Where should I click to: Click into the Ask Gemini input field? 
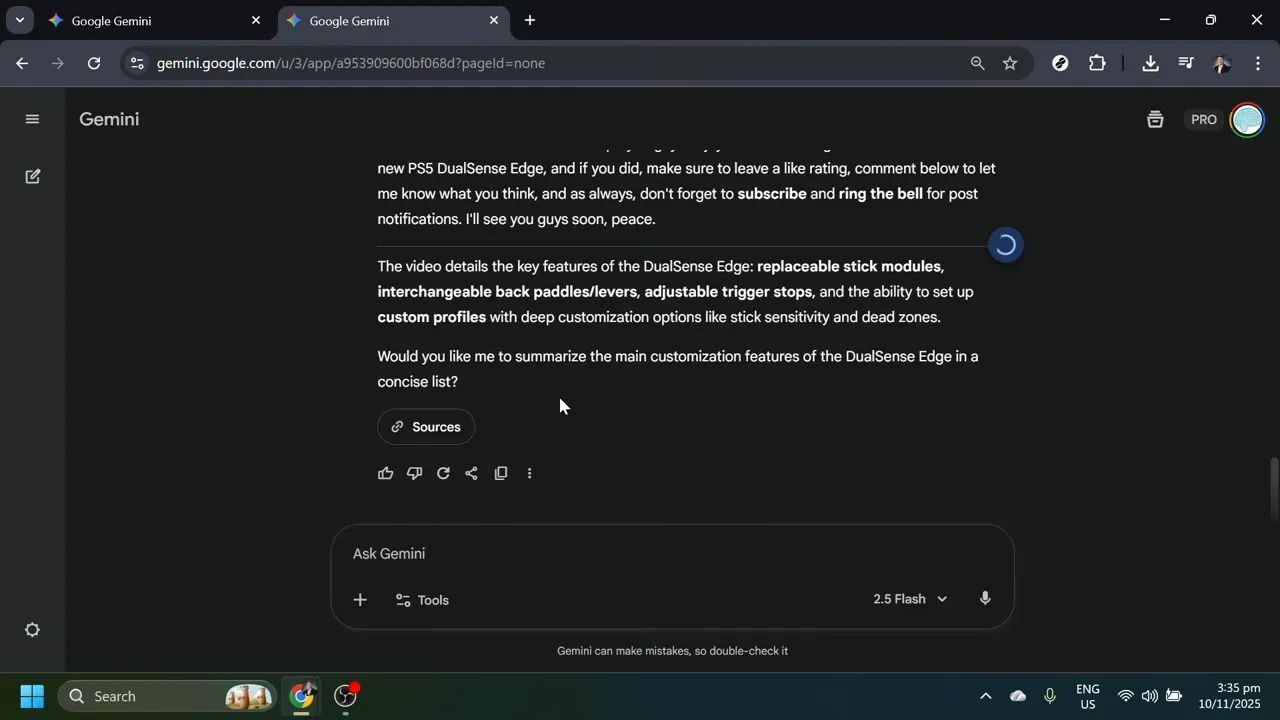672,554
